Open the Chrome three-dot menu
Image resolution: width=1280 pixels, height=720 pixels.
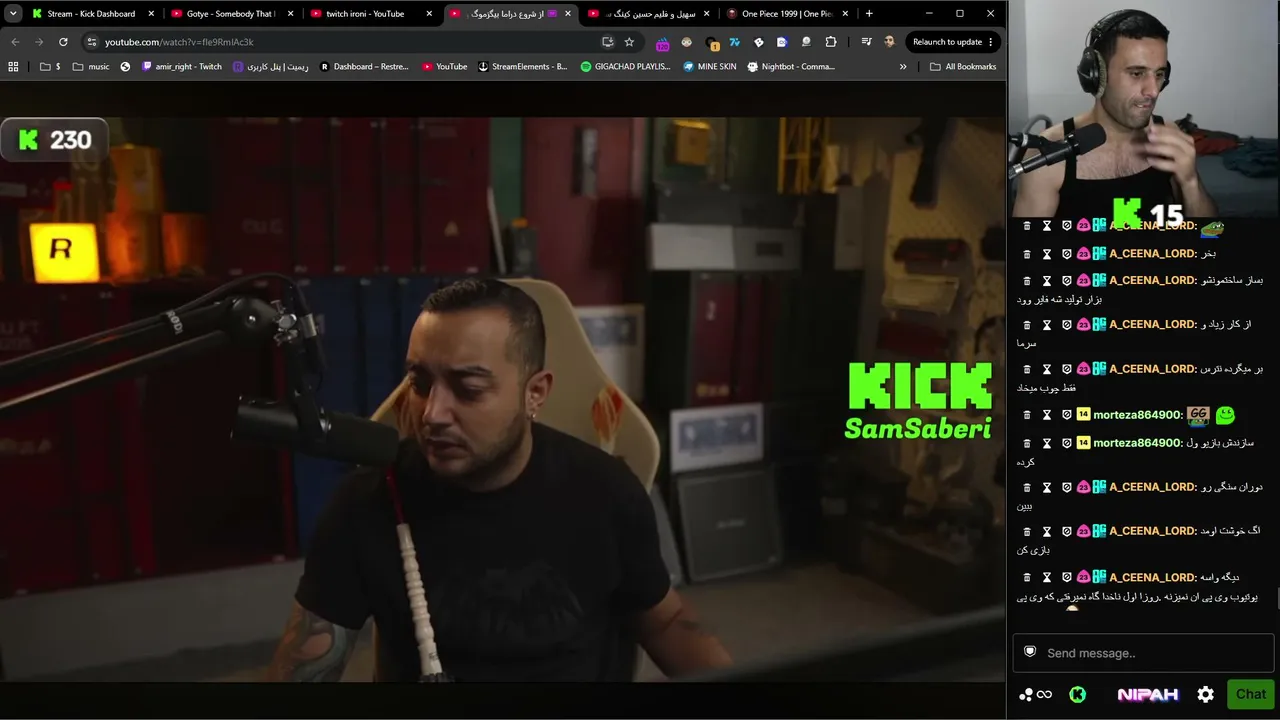991,42
